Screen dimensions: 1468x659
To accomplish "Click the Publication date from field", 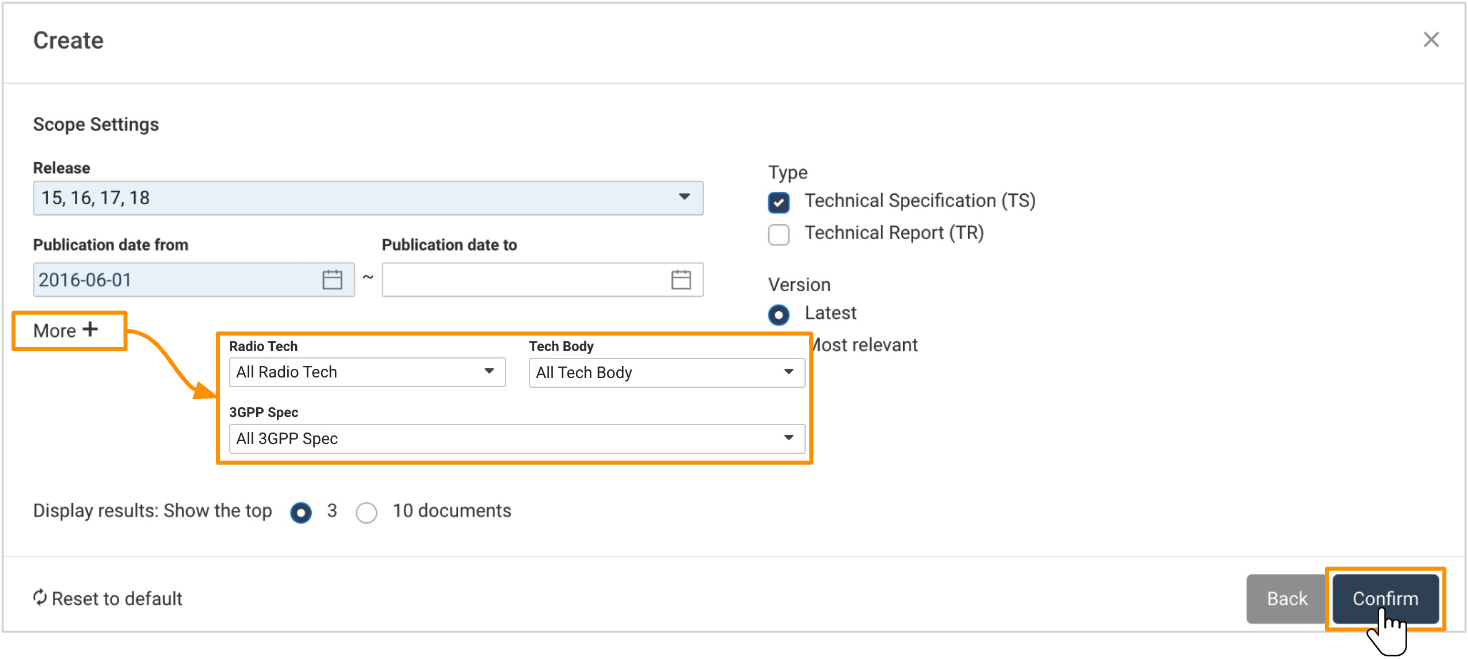I will (194, 280).
